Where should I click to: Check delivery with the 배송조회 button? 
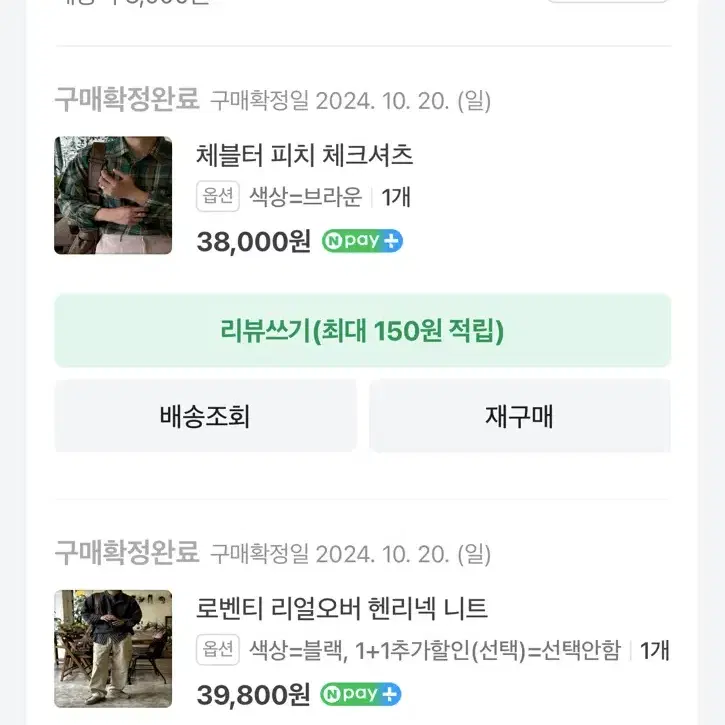pos(205,416)
